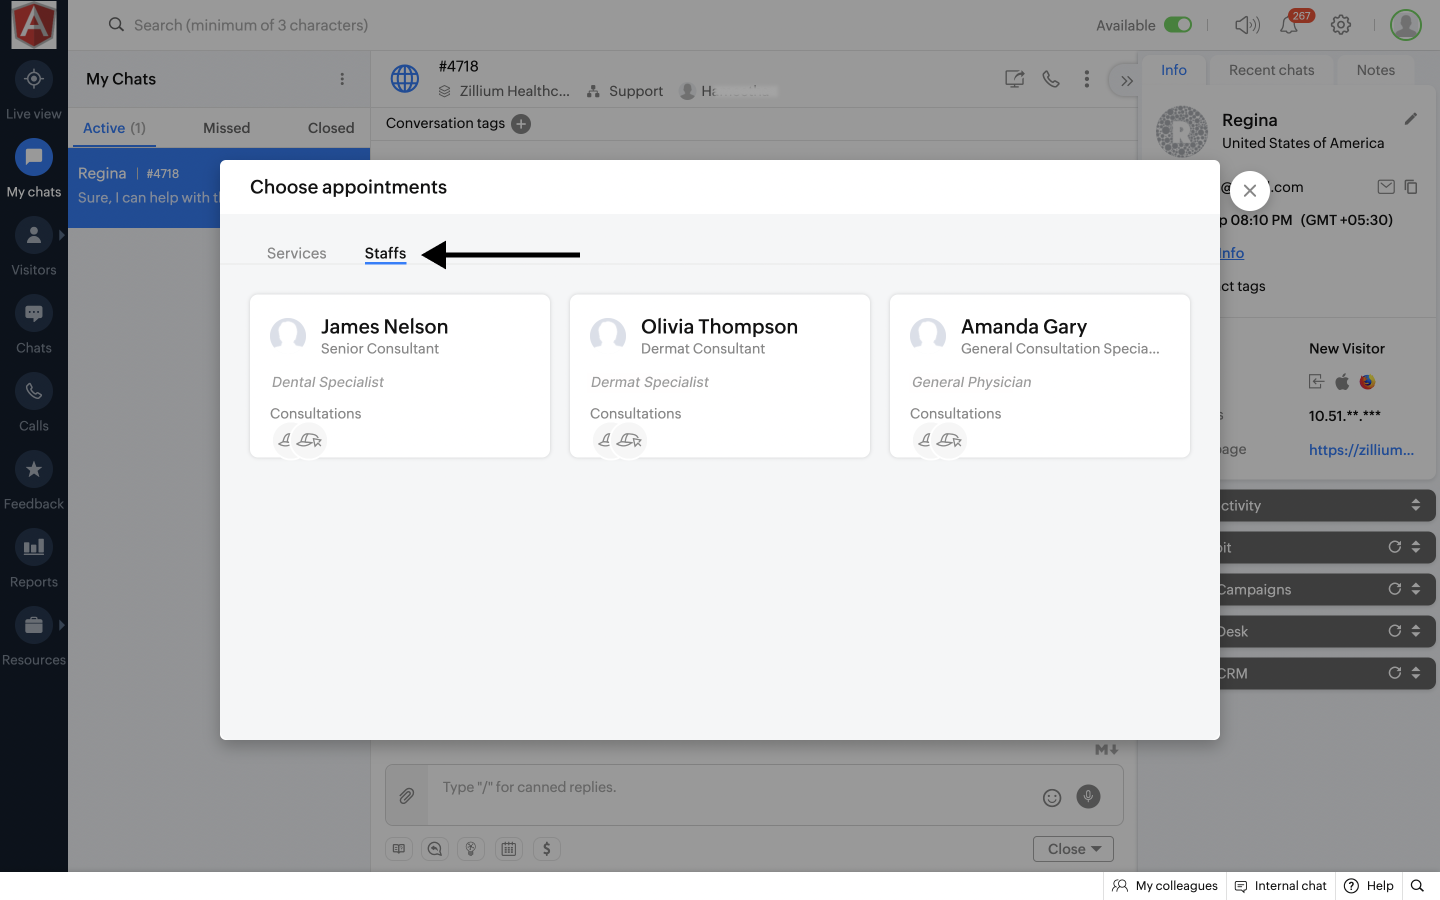Toggle the Available status switch
Screen dimensions: 1440x900
click(1177, 25)
